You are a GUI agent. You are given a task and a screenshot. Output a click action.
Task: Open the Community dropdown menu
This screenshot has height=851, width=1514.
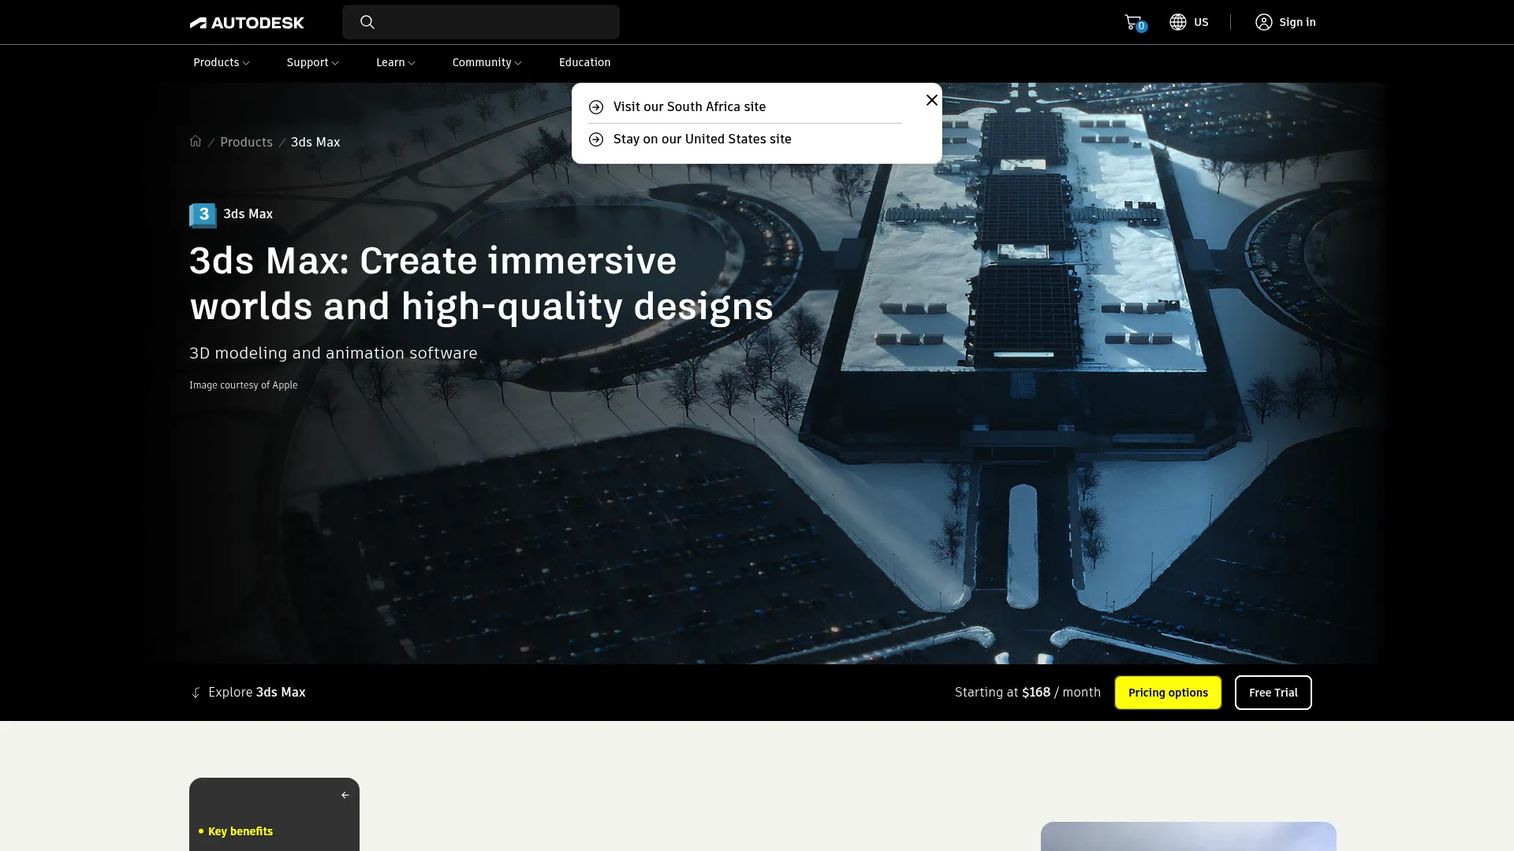point(487,62)
